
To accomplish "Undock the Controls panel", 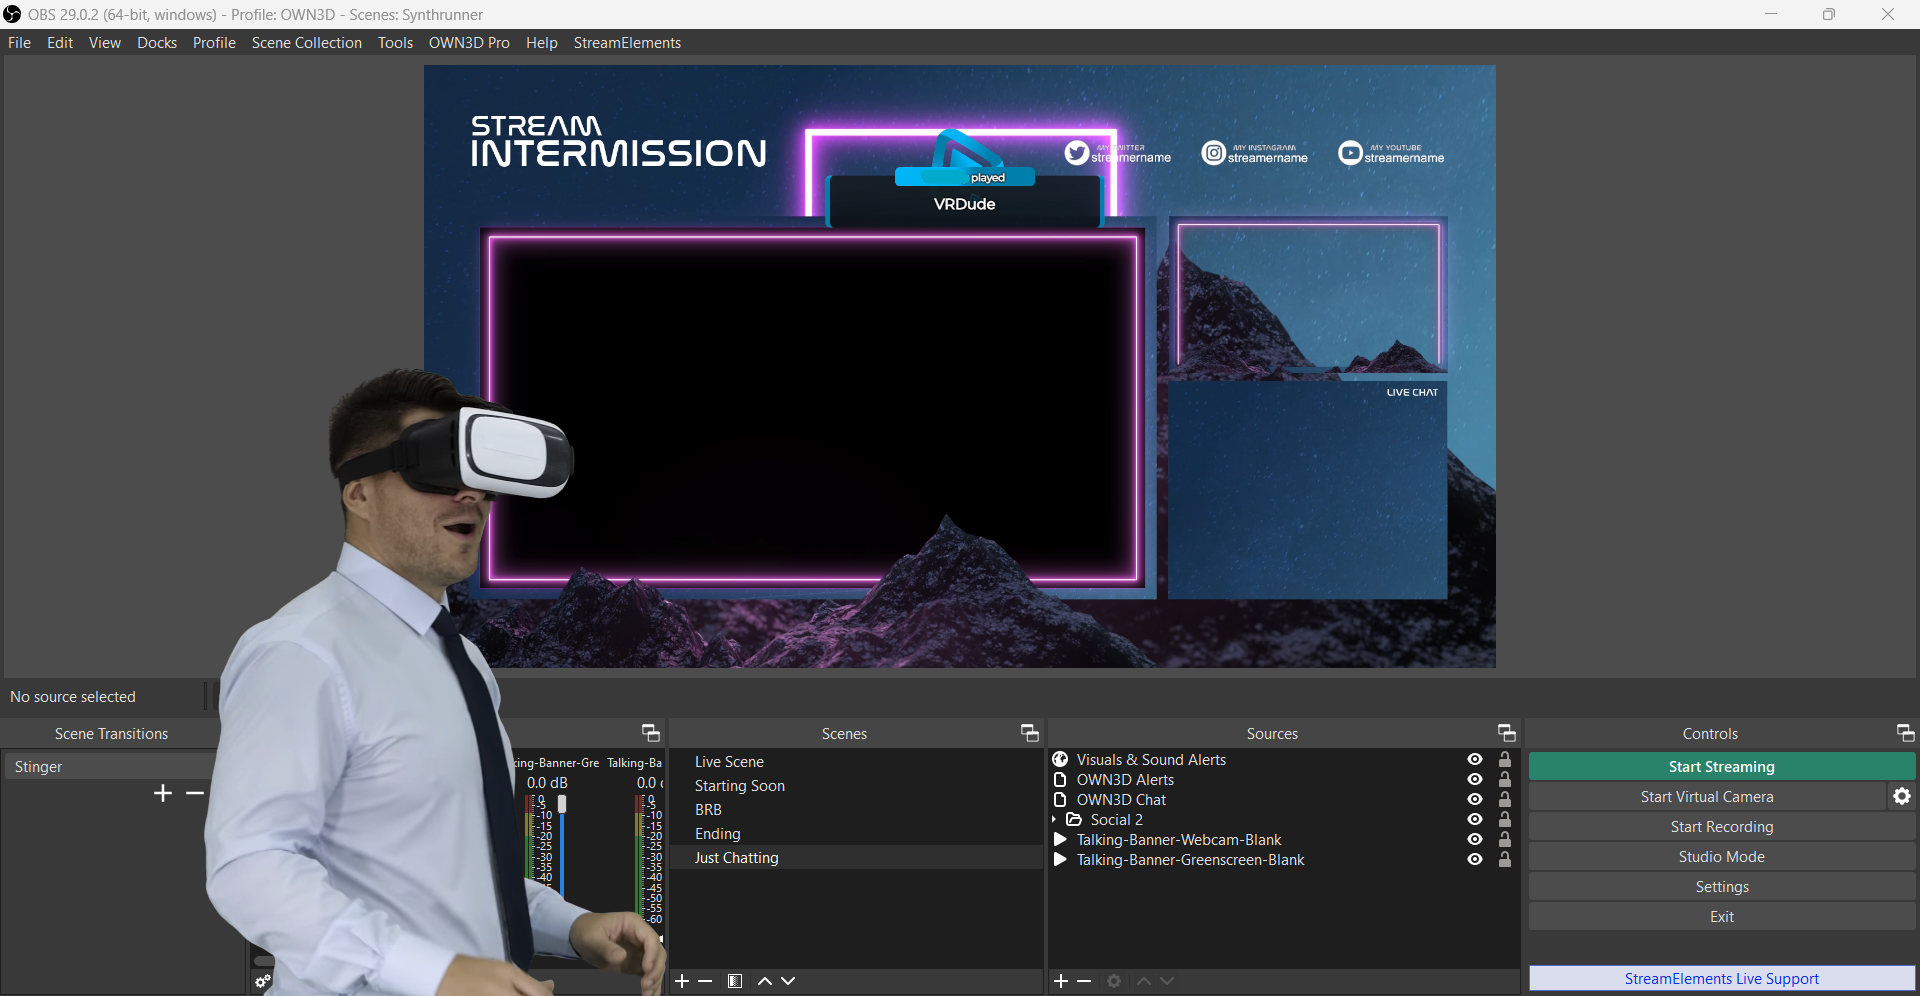I will [1905, 733].
